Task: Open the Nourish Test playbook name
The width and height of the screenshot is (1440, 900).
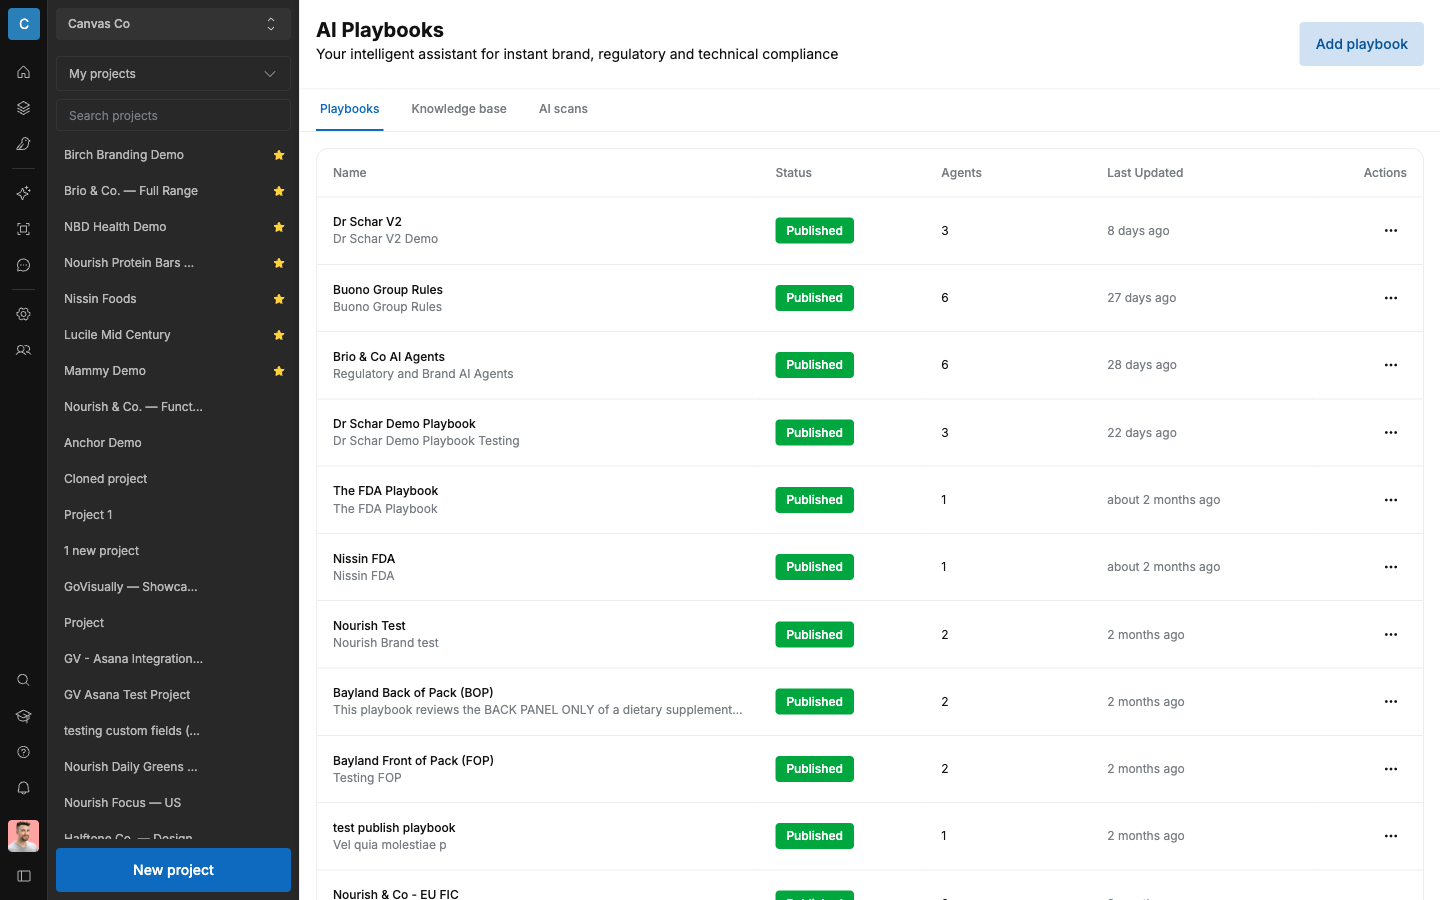Action: click(369, 626)
